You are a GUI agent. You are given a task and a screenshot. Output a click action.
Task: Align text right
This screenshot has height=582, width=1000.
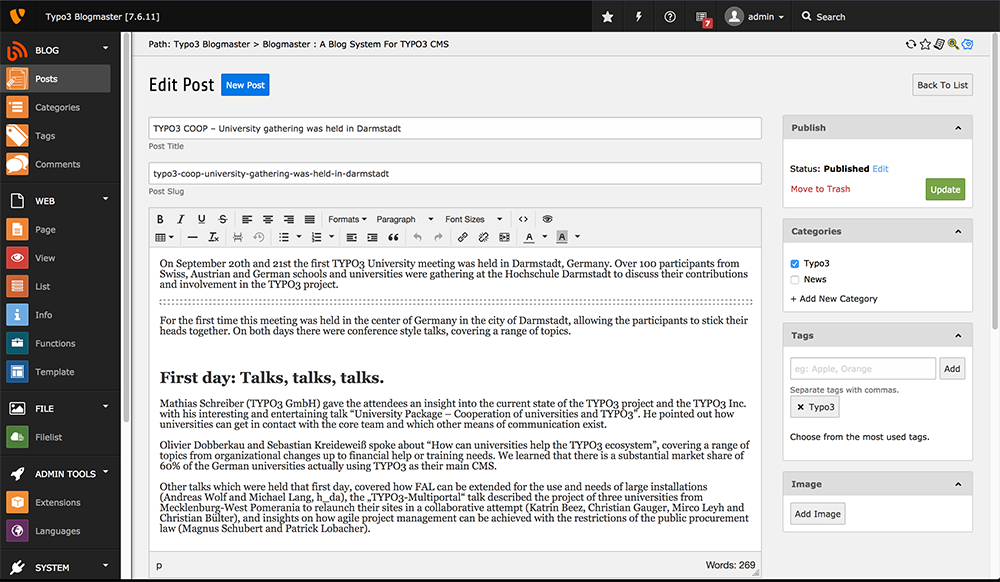click(289, 219)
